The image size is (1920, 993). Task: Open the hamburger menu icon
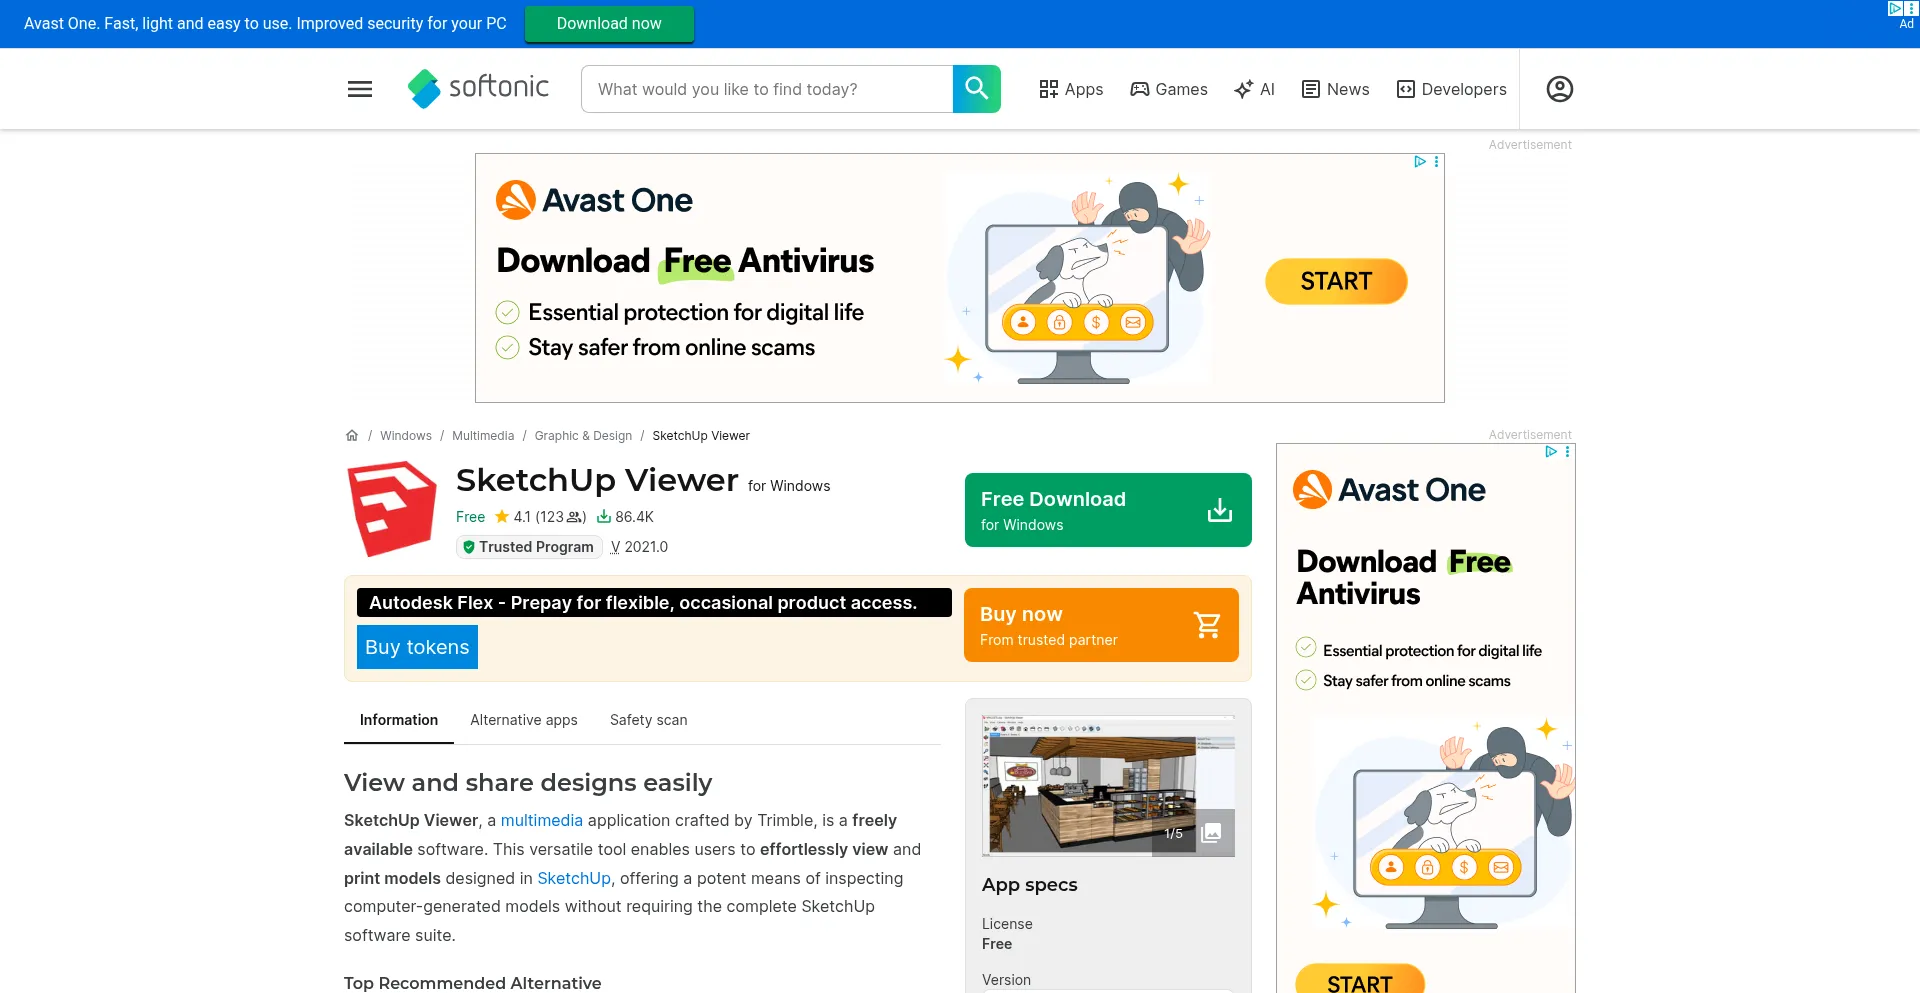(360, 89)
